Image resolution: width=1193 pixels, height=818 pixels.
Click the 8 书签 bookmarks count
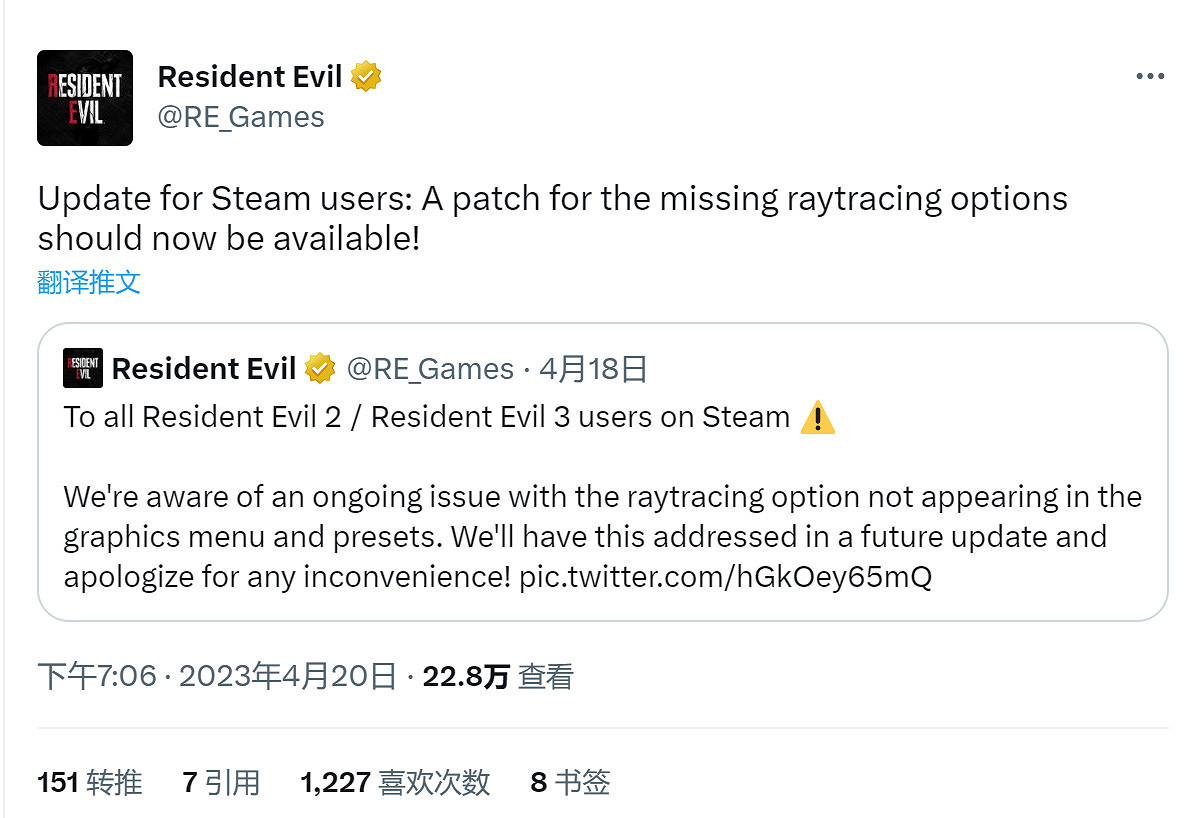(572, 783)
